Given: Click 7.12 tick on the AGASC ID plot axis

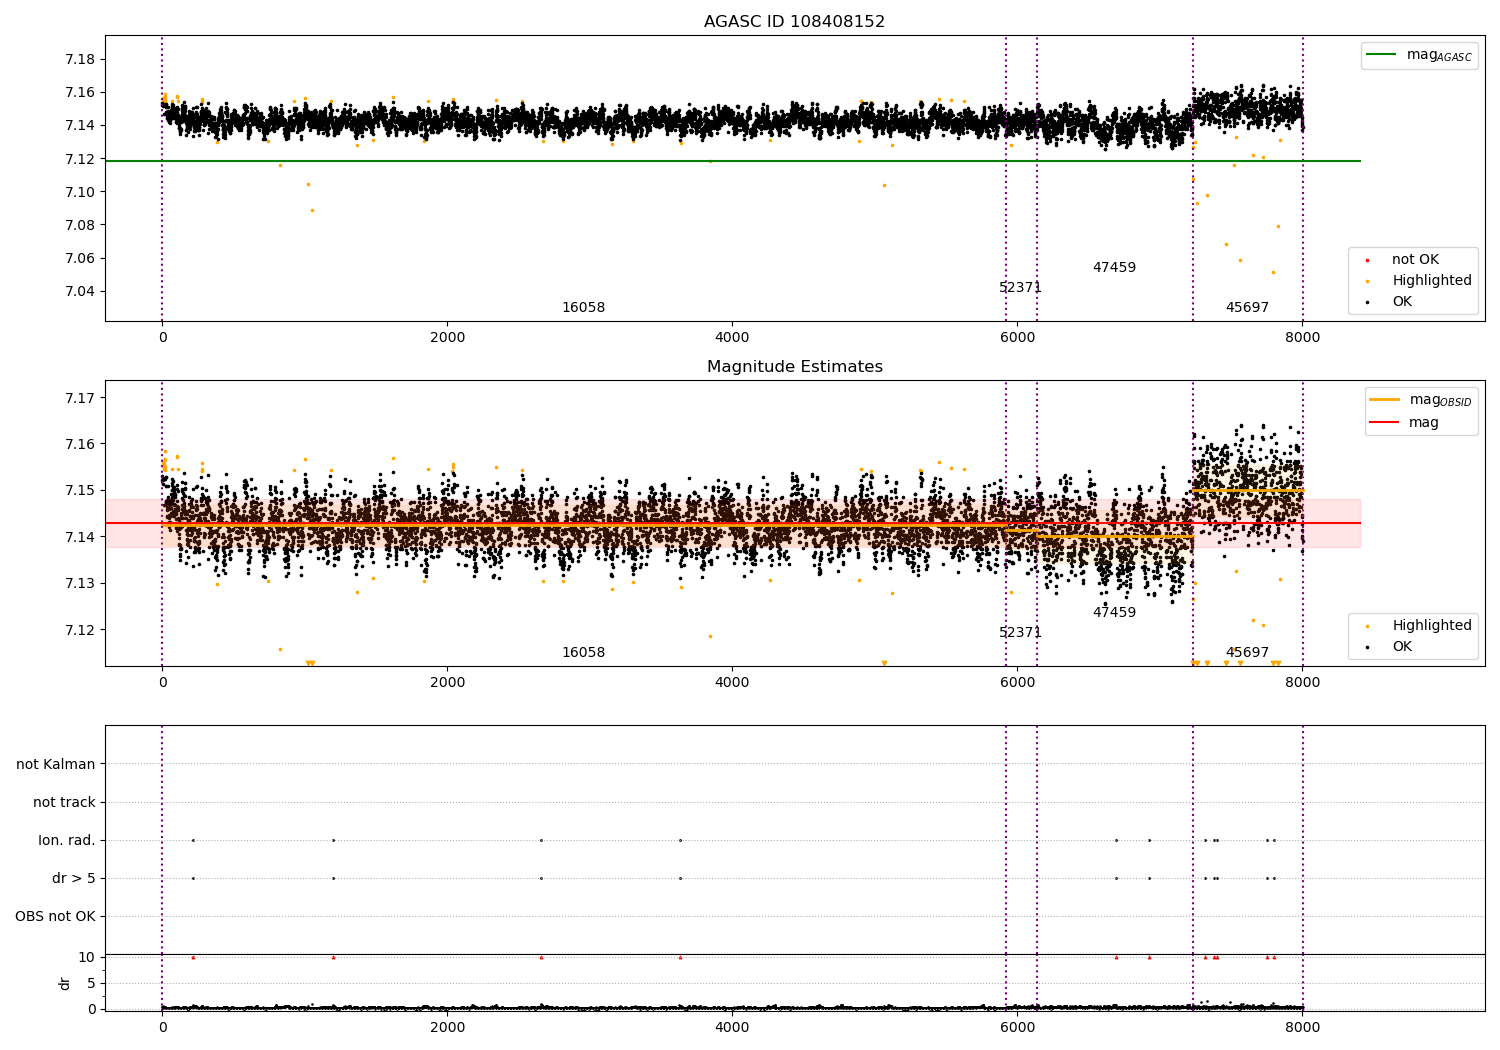Looking at the screenshot, I should tap(79, 159).
